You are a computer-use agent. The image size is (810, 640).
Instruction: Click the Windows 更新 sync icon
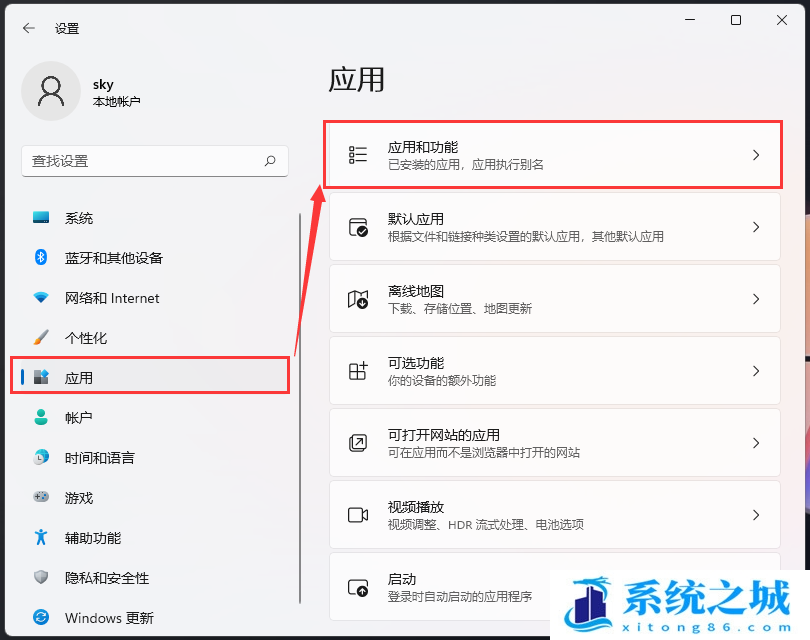[x=41, y=617]
